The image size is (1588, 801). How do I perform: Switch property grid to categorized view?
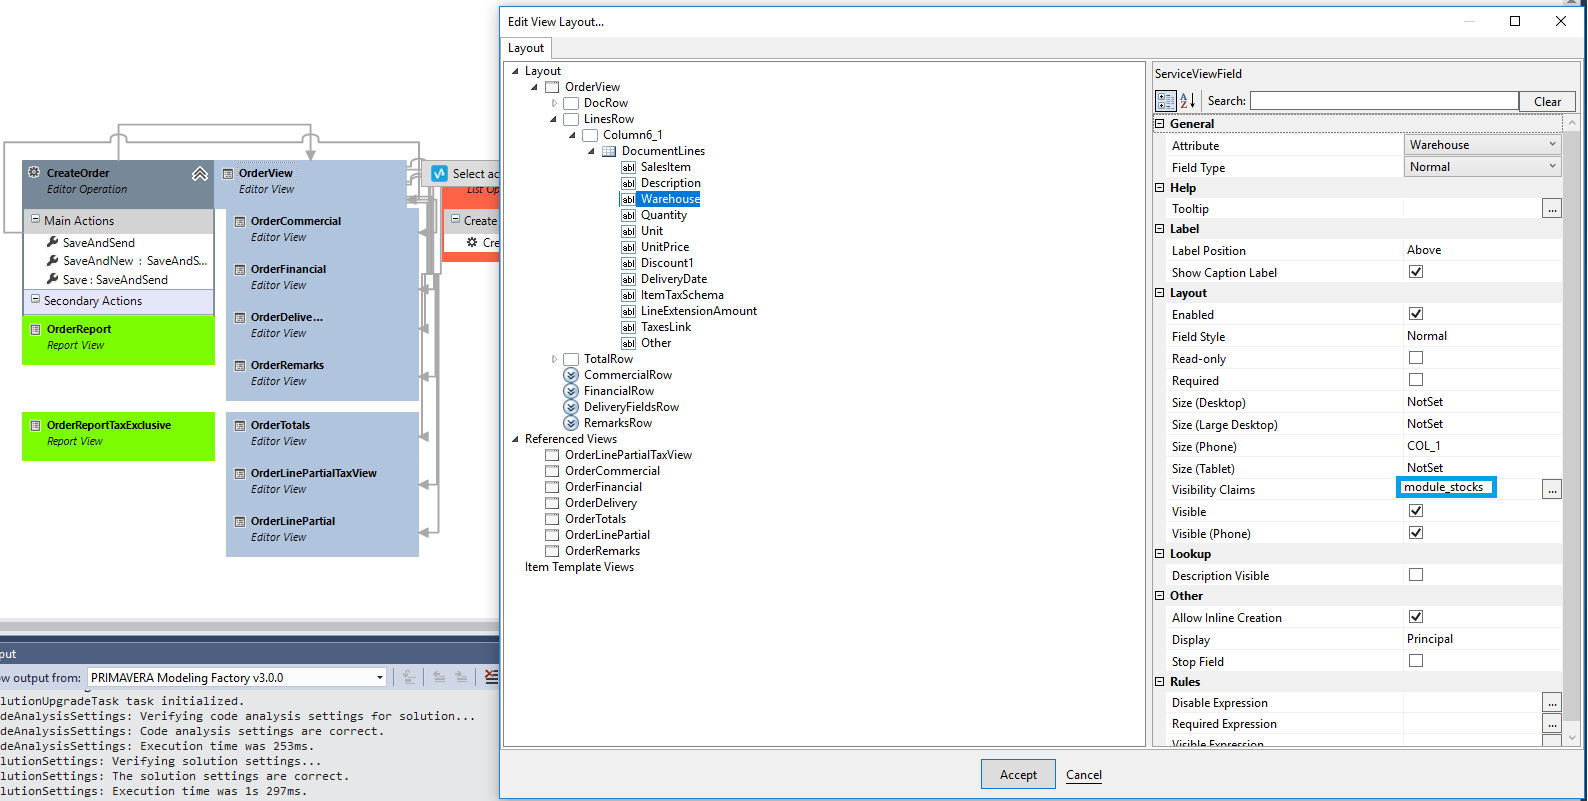coord(1166,101)
